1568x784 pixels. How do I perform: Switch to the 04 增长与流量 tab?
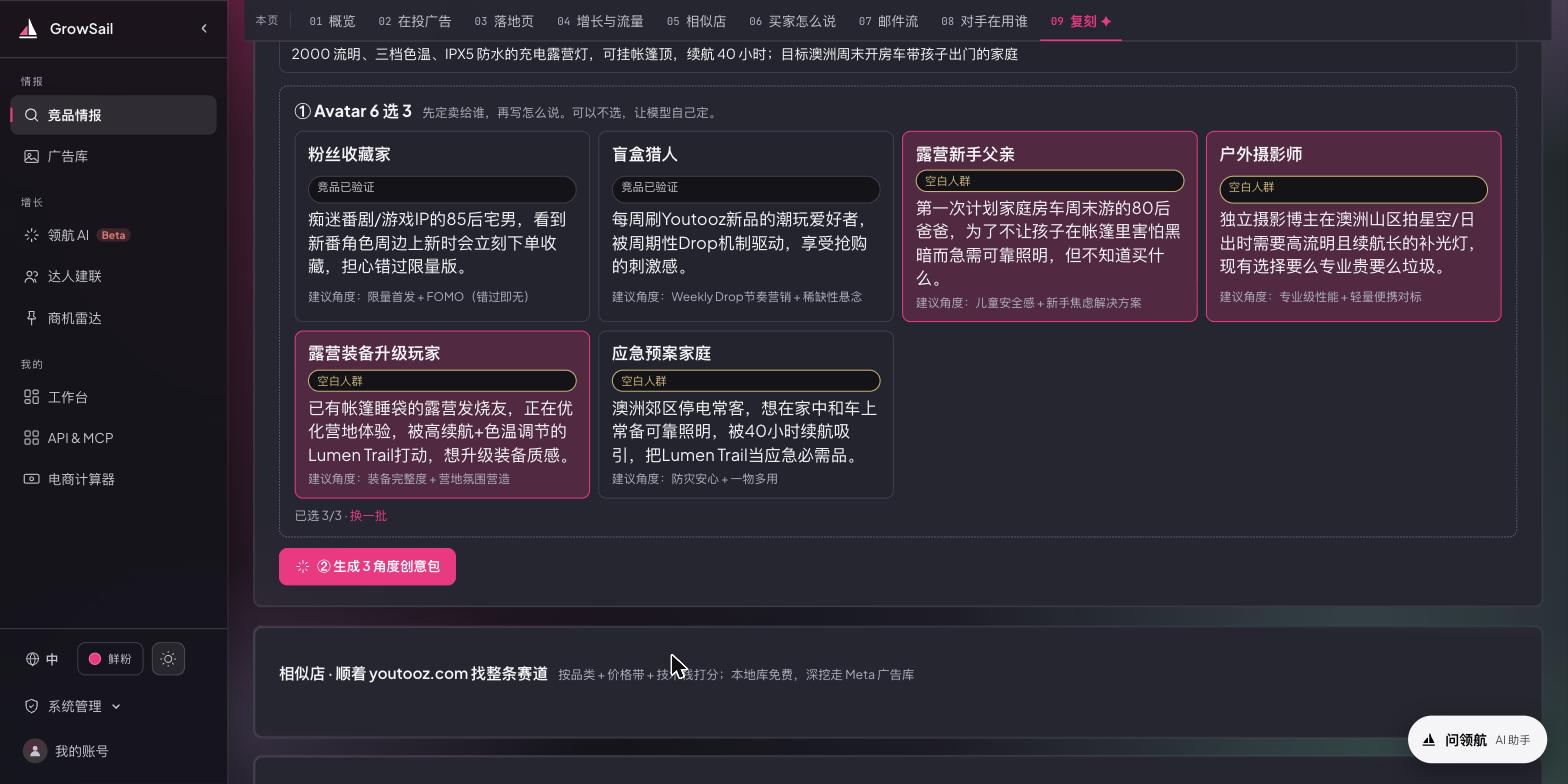(x=600, y=21)
